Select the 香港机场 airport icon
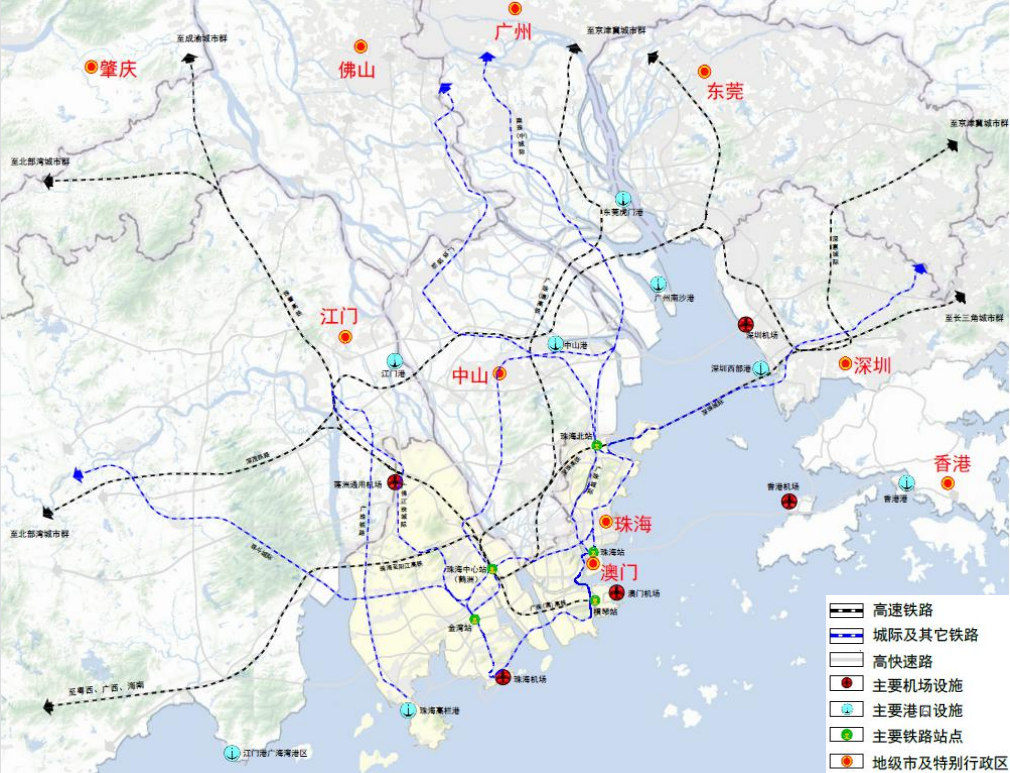 789,501
